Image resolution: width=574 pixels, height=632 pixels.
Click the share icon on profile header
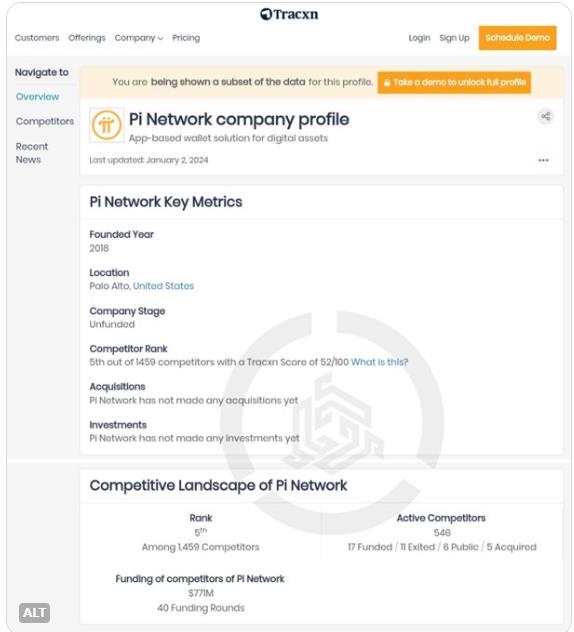pos(545,116)
